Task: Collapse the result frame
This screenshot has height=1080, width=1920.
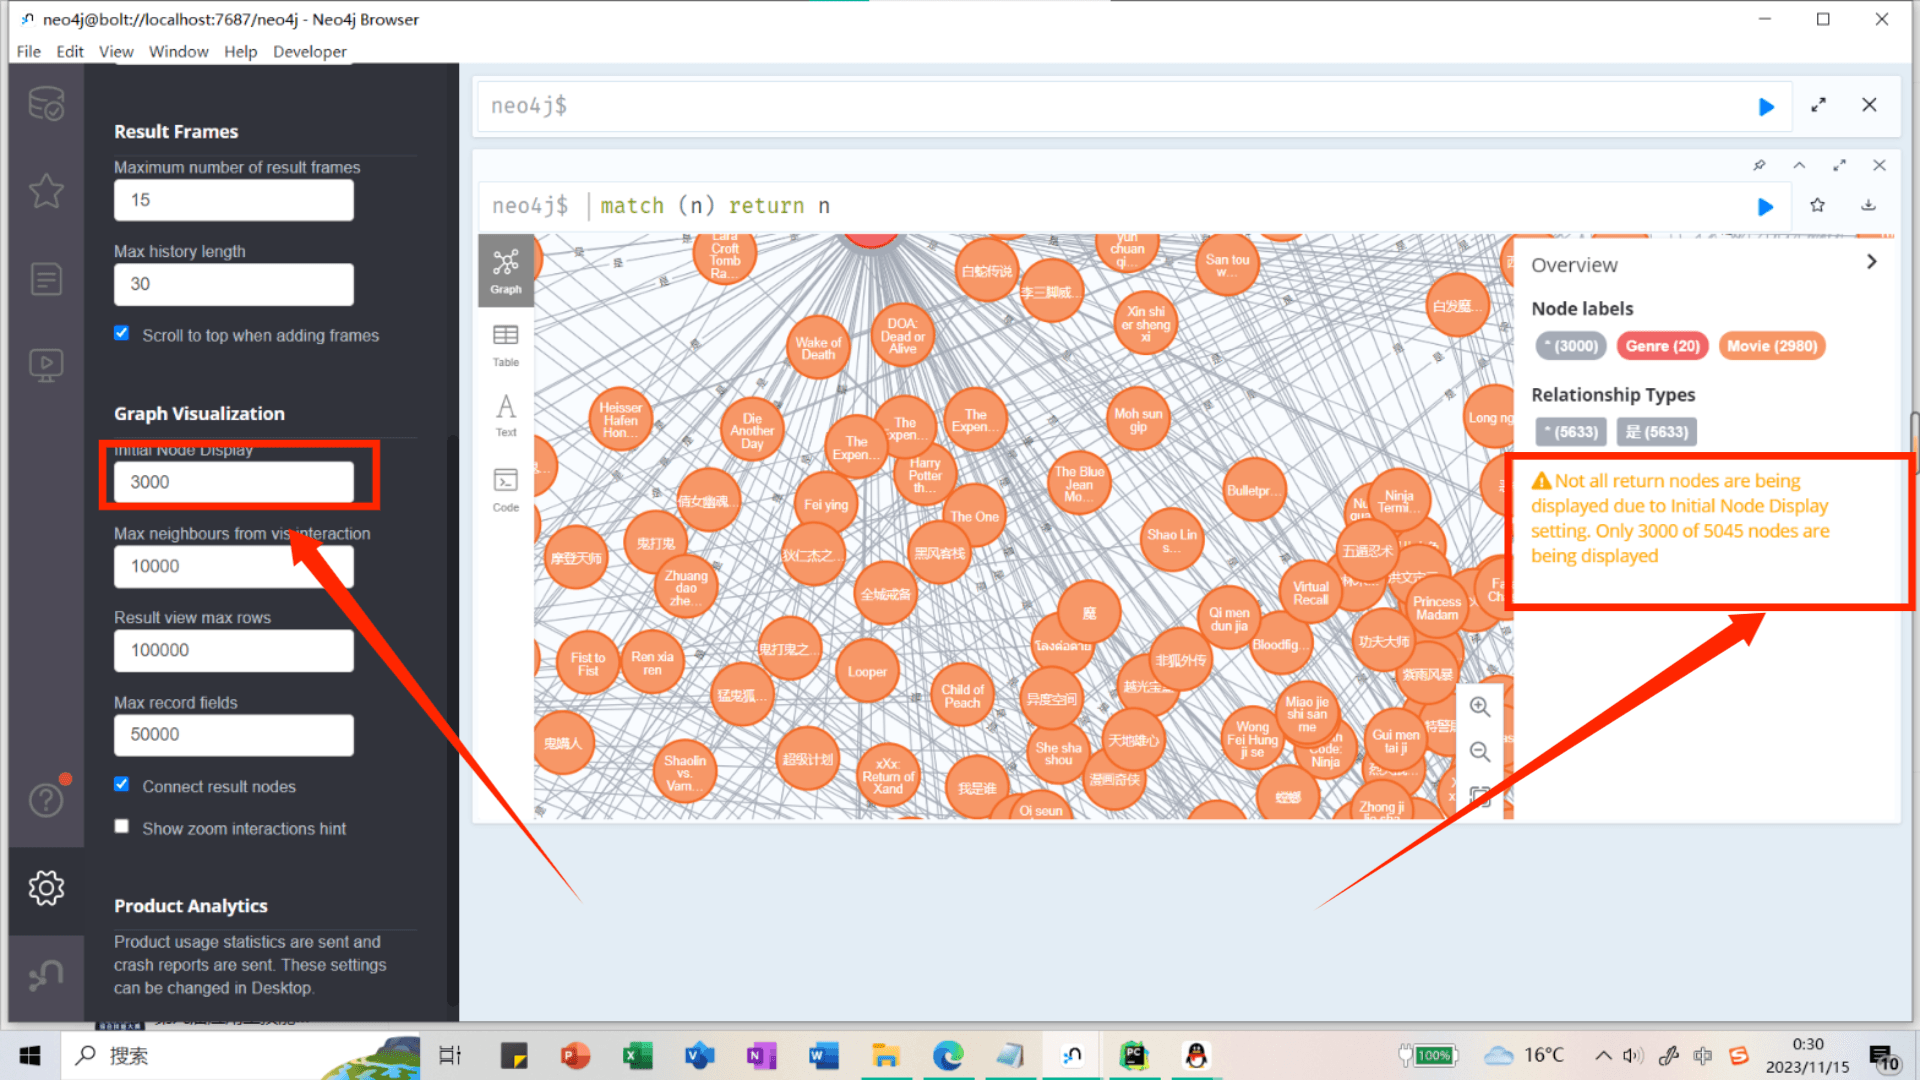Action: tap(1799, 165)
